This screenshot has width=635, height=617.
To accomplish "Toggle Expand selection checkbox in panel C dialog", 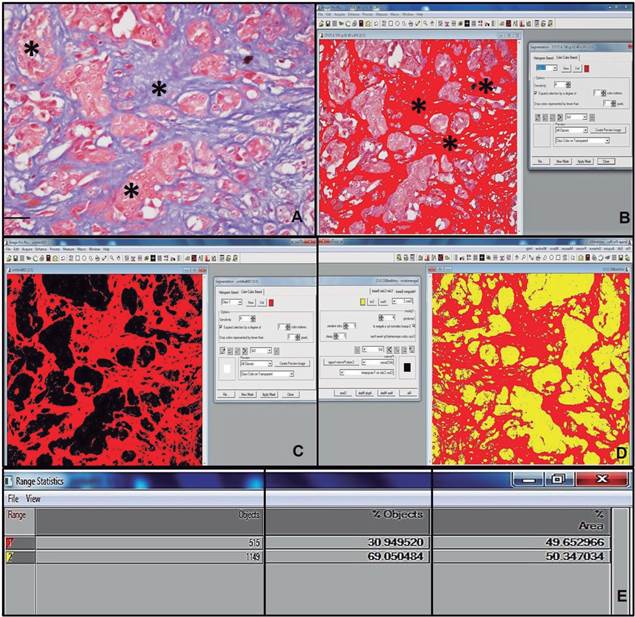I will pos(221,328).
